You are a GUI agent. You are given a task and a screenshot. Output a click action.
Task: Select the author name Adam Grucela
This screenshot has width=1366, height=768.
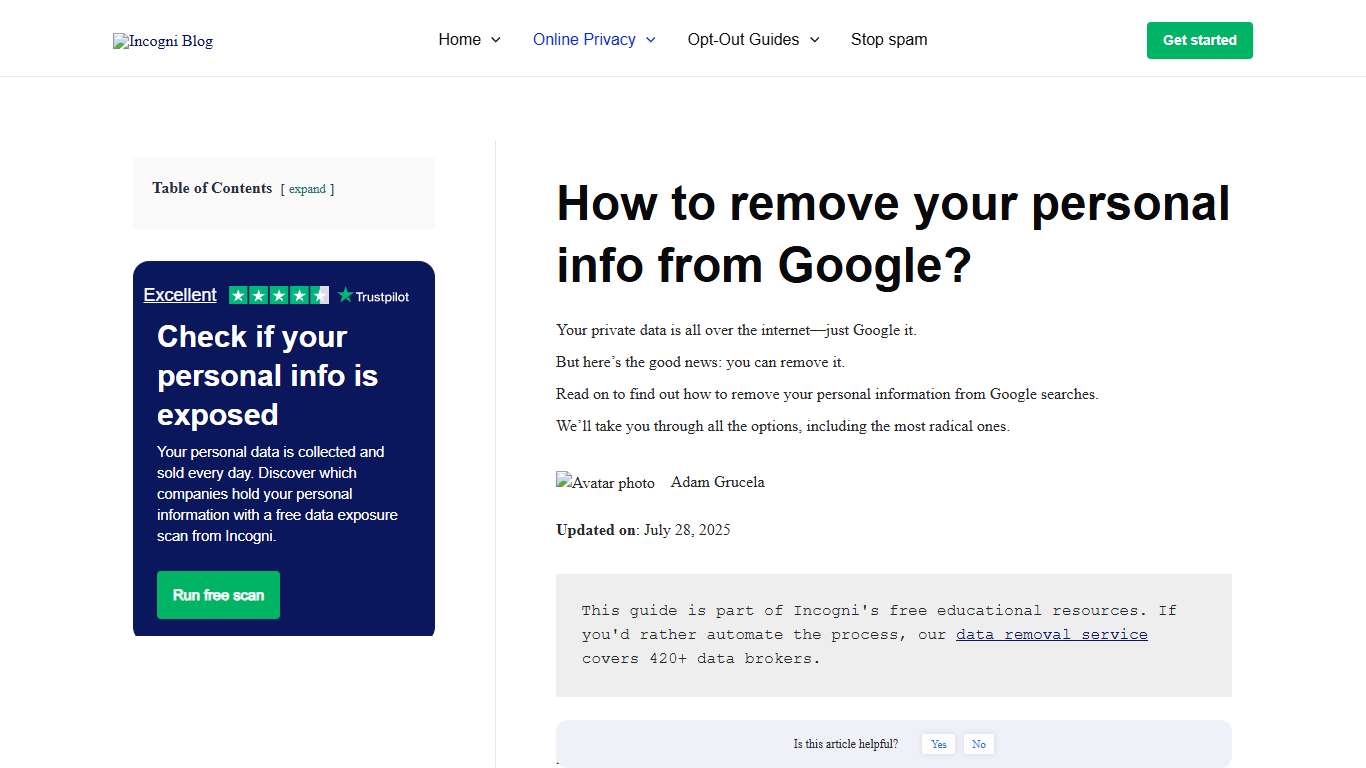[x=716, y=482]
